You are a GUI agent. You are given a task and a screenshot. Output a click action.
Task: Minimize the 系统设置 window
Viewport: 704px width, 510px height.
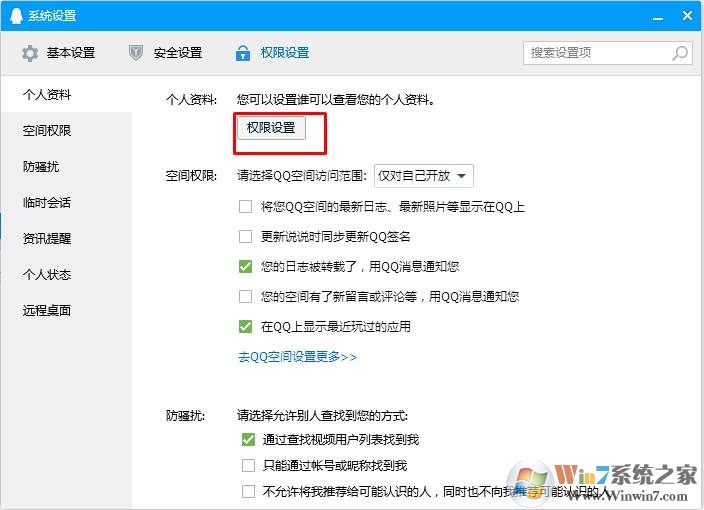tap(658, 17)
